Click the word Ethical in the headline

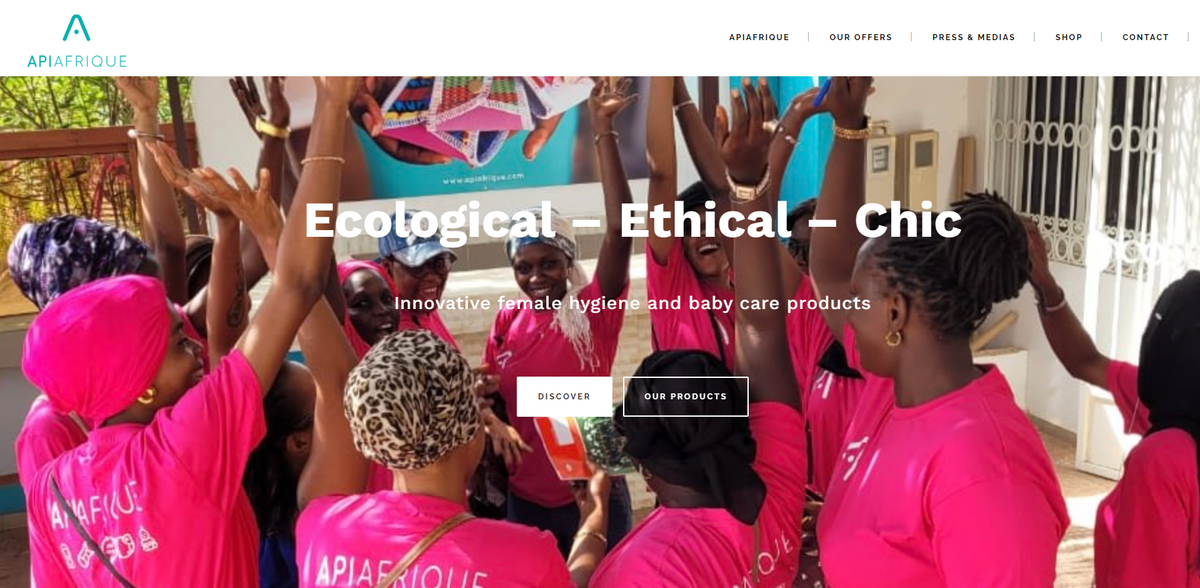tap(705, 220)
